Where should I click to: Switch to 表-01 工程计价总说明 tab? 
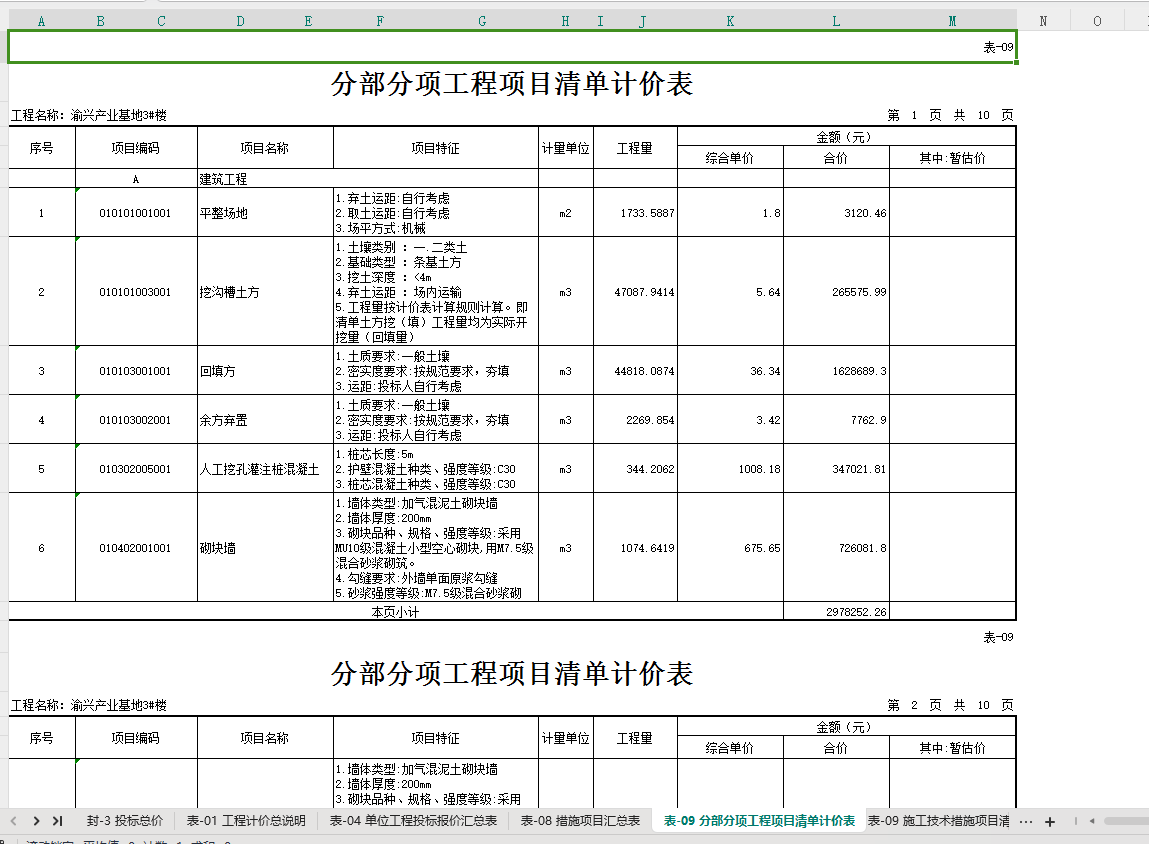(x=246, y=821)
